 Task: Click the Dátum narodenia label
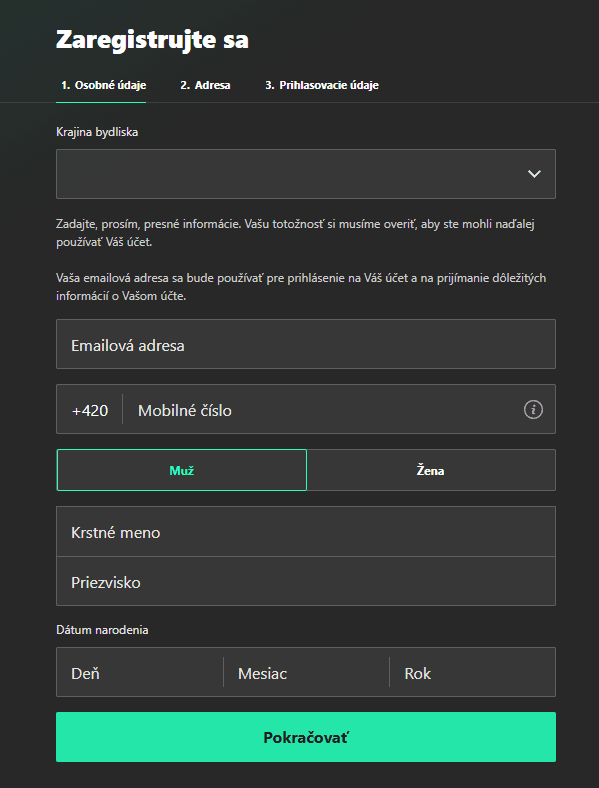102,630
